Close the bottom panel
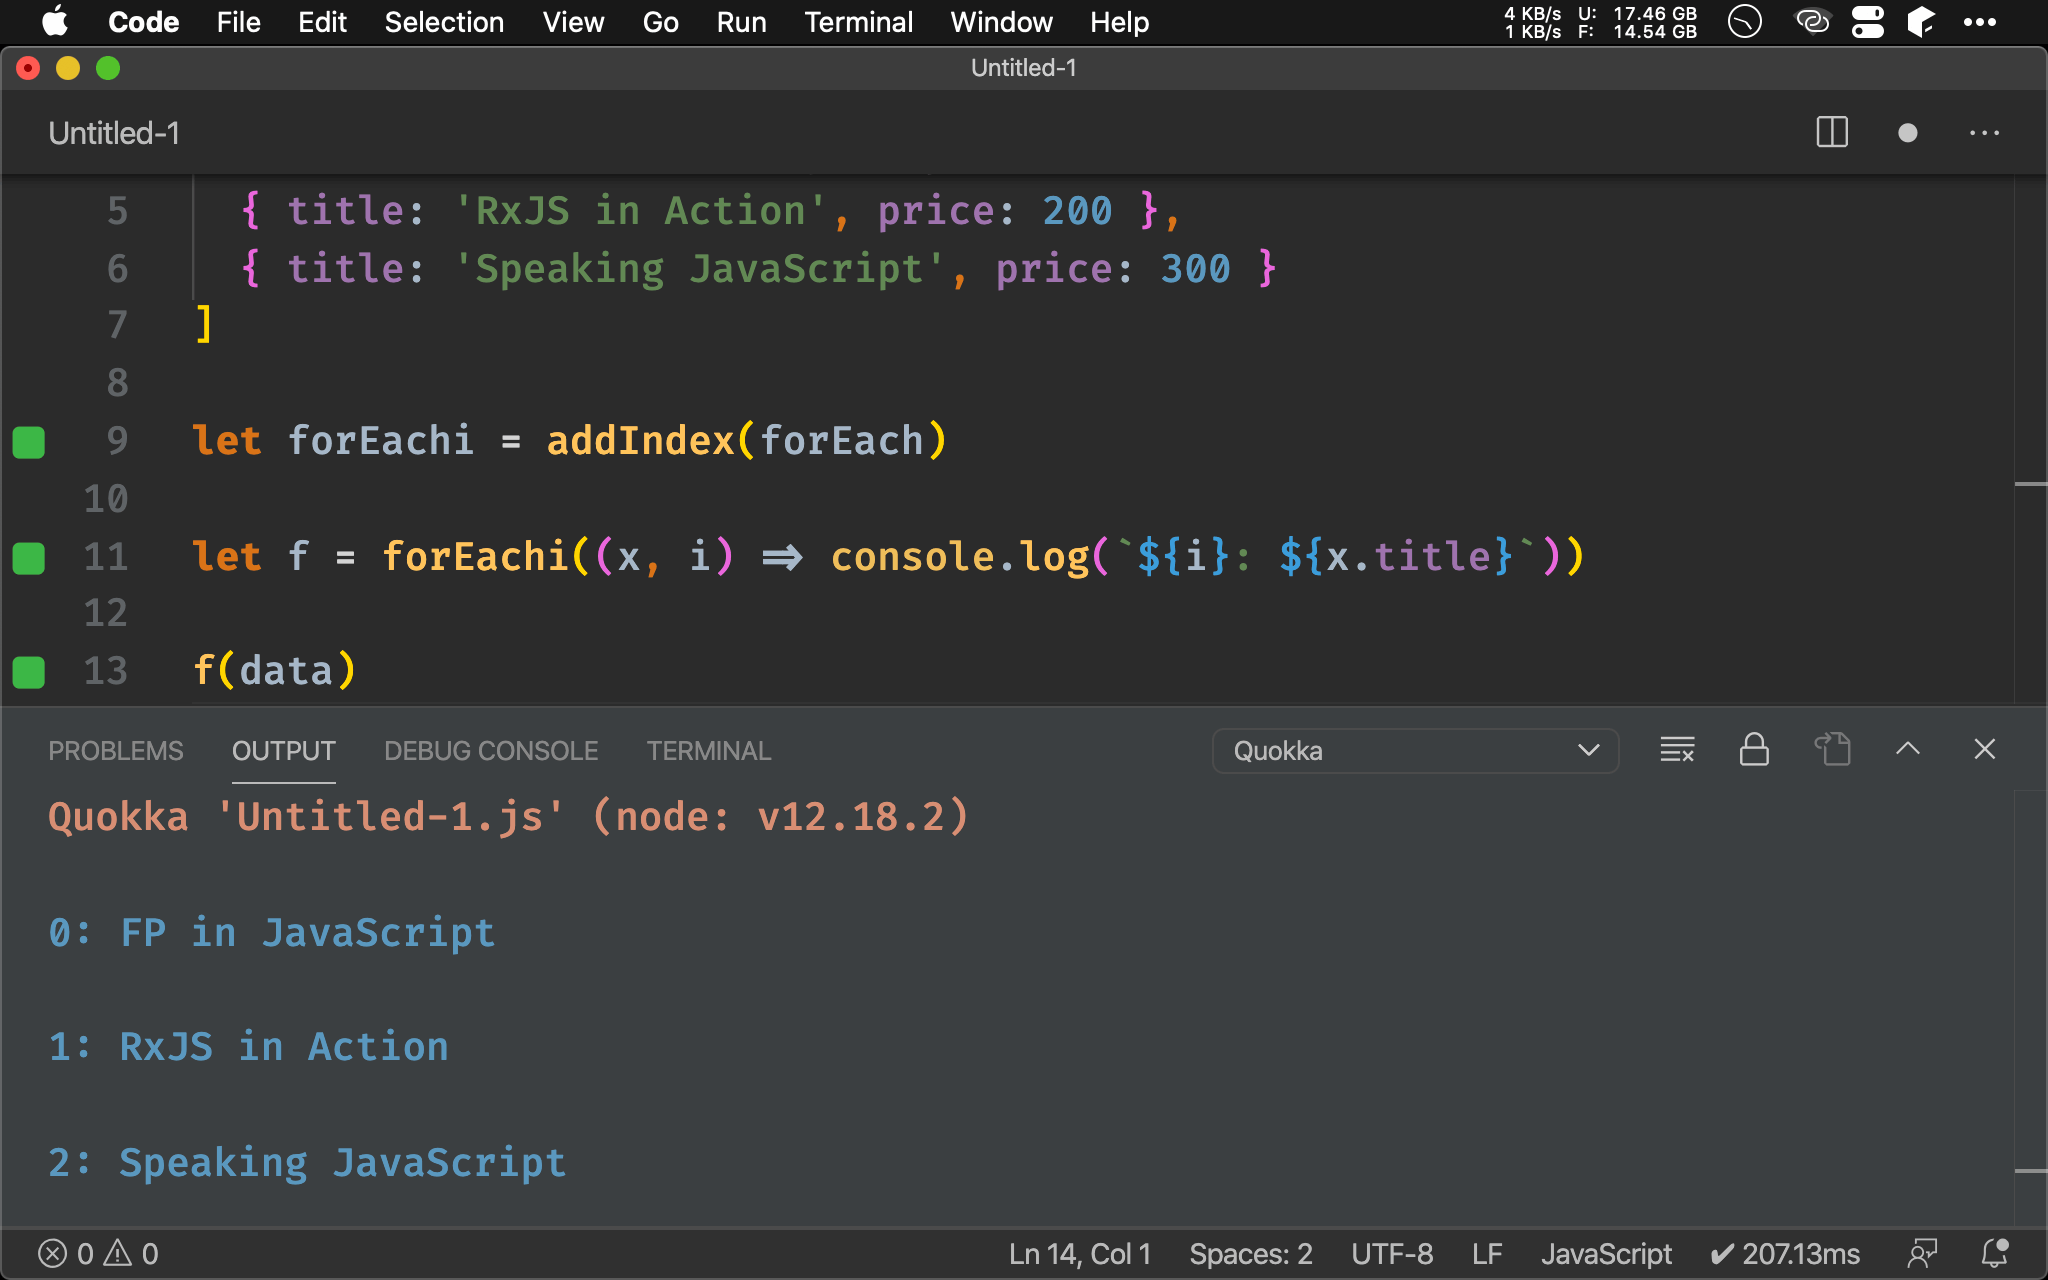The width and height of the screenshot is (2048, 1280). tap(1985, 749)
